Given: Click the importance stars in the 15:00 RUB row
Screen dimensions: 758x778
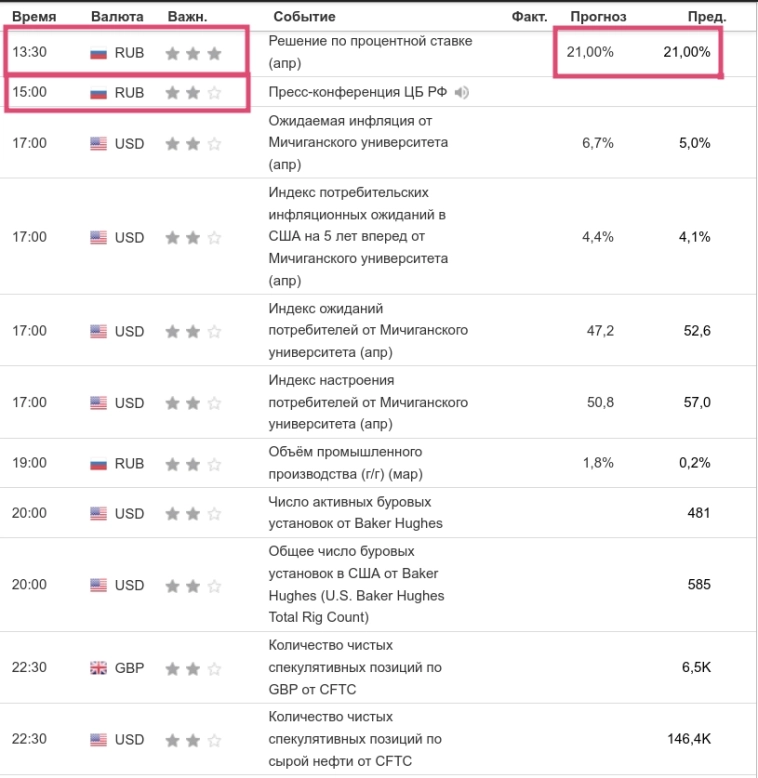Looking at the screenshot, I should [x=193, y=93].
